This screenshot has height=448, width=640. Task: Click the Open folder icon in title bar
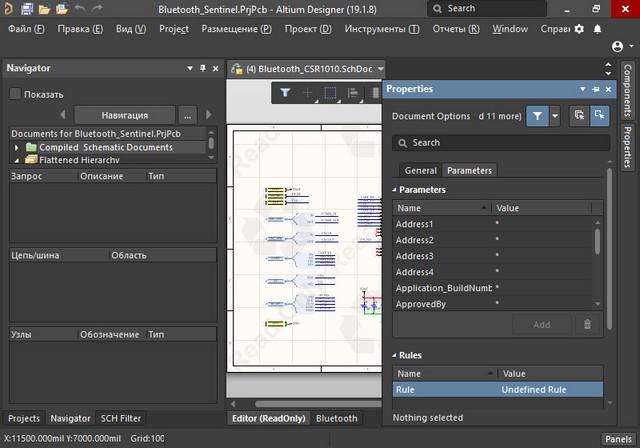[x=44, y=9]
